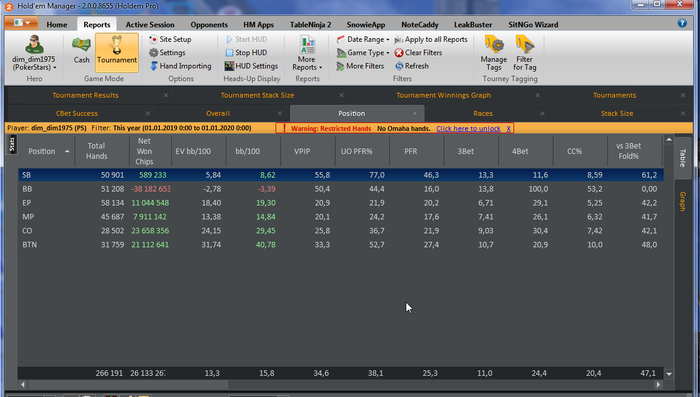
Task: Switch to Tournament Stack Size report tab
Action: [257, 95]
